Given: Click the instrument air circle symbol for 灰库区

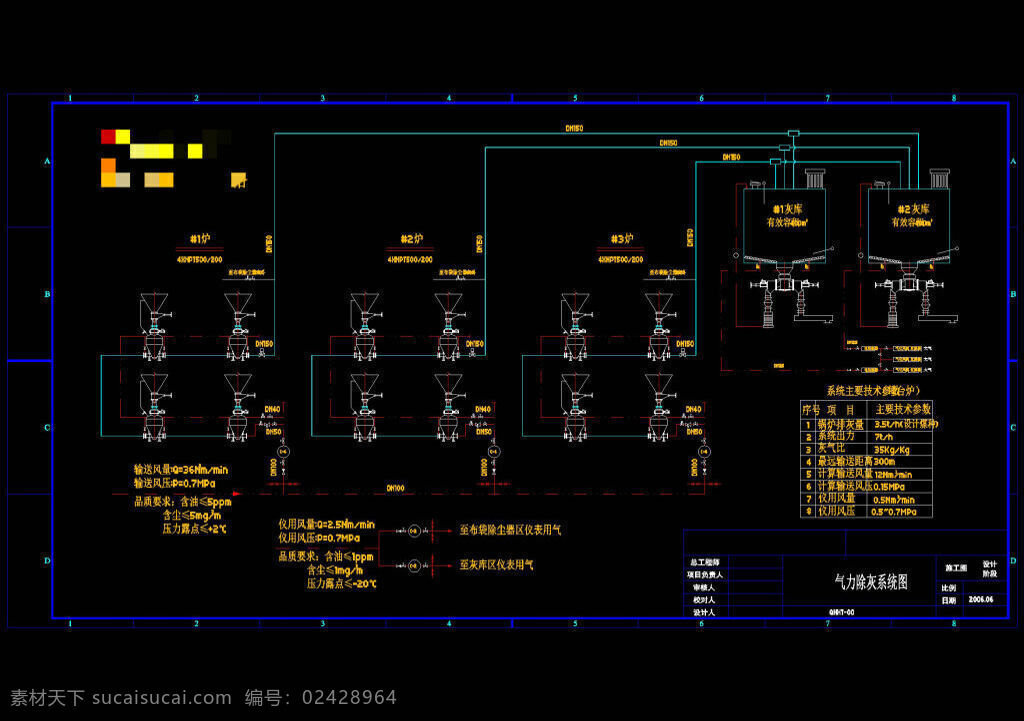Looking at the screenshot, I should click(x=414, y=566).
